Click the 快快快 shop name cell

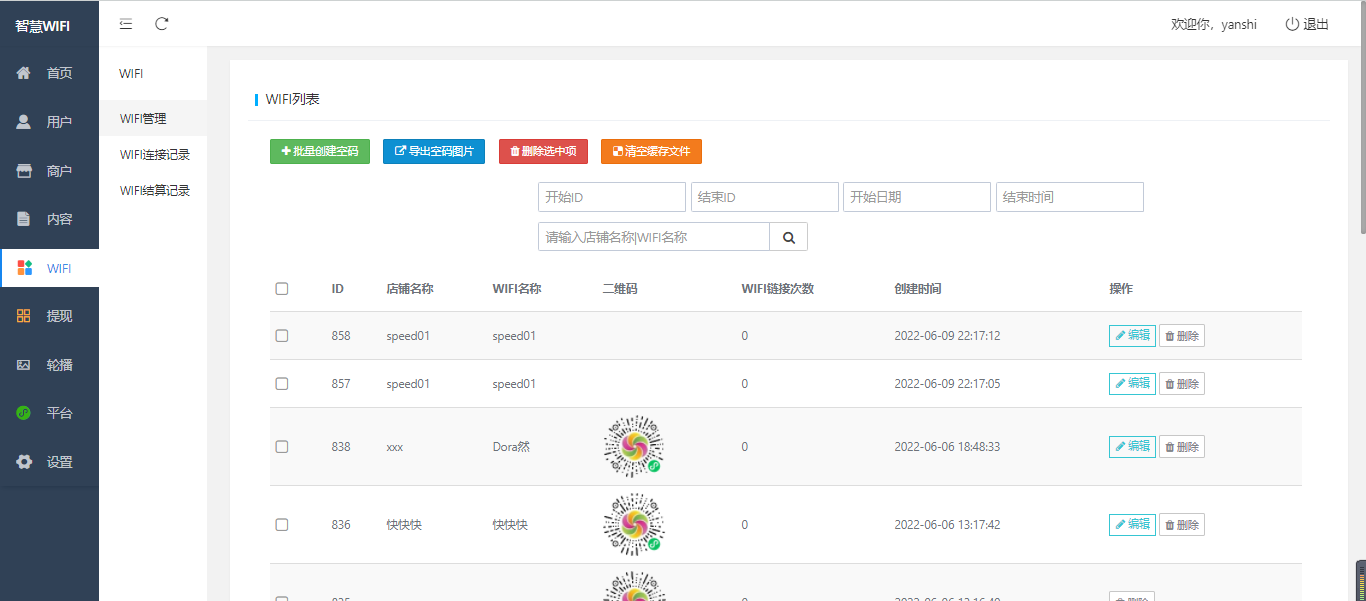click(x=404, y=525)
